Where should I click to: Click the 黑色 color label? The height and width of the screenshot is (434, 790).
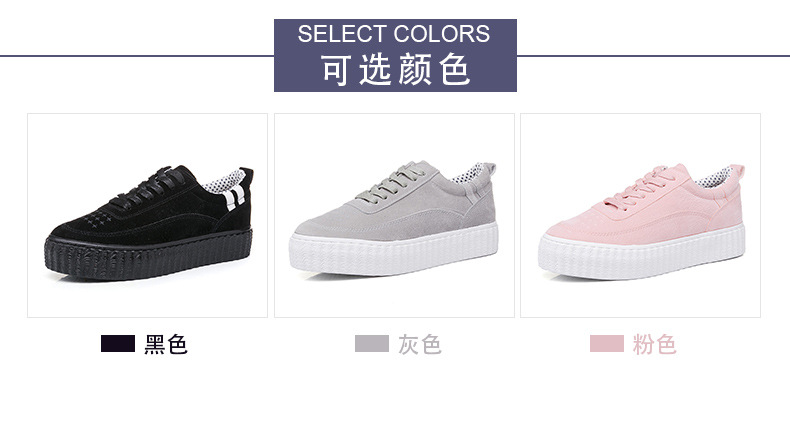166,344
